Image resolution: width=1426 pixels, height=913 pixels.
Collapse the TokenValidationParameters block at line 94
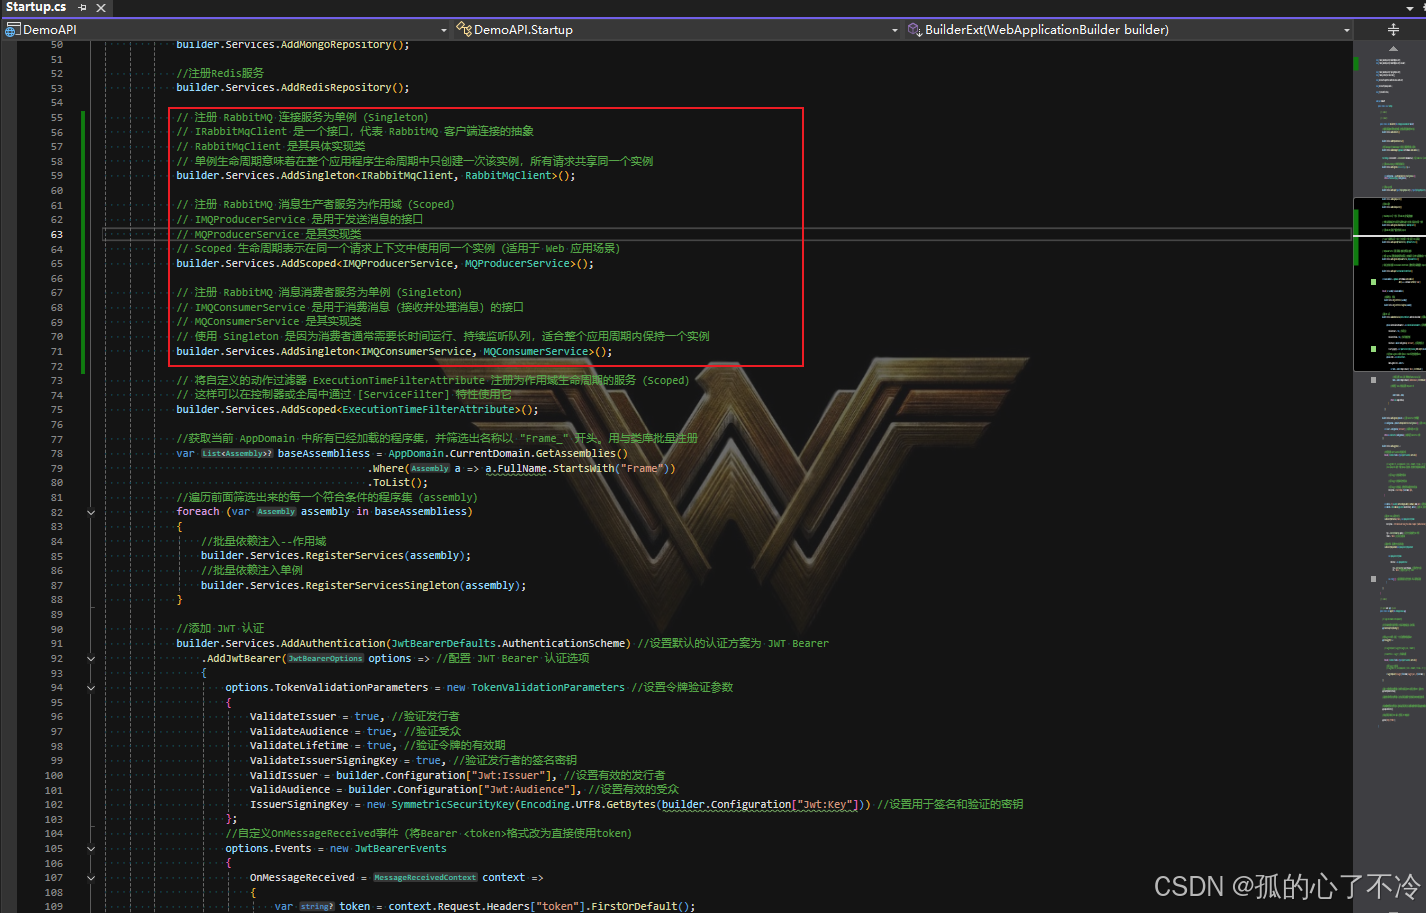pos(91,688)
